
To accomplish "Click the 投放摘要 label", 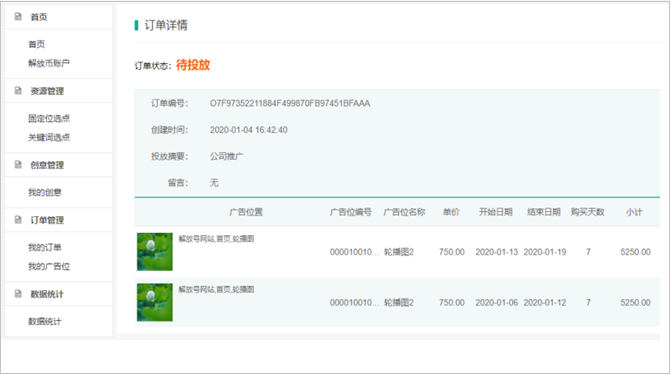I will [169, 156].
